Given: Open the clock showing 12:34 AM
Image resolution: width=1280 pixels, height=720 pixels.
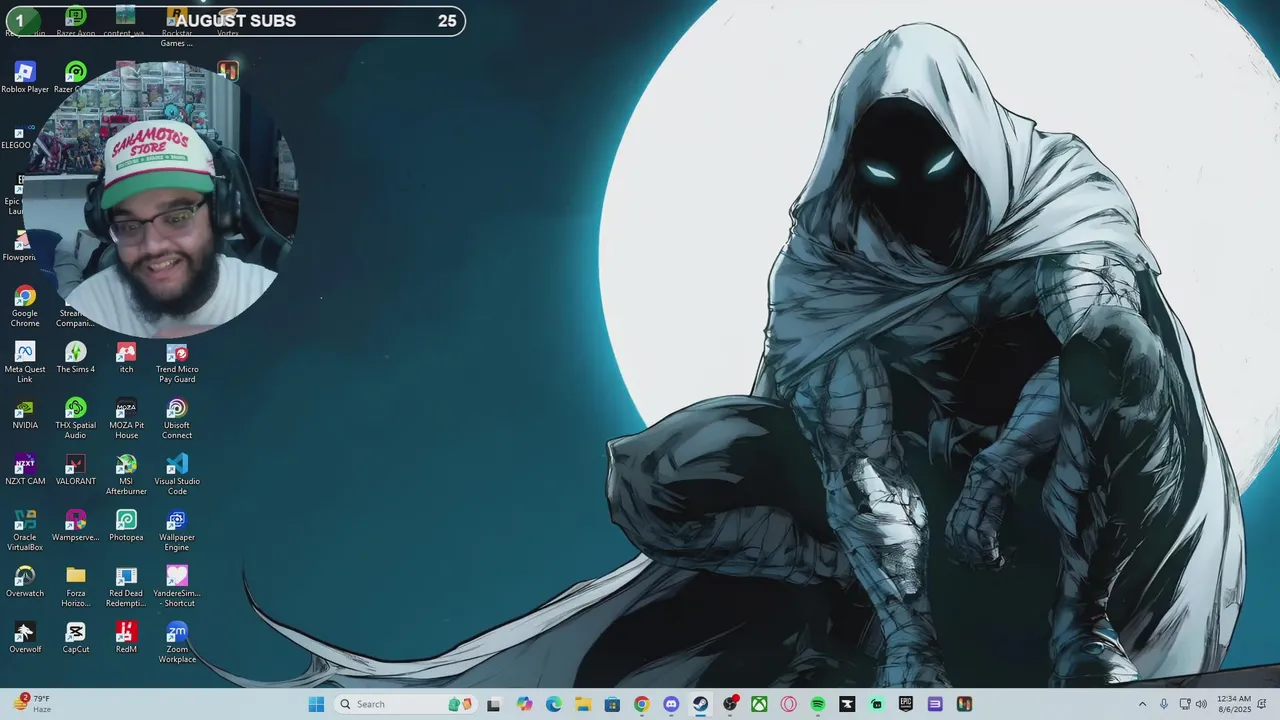Looking at the screenshot, I should [x=1234, y=704].
